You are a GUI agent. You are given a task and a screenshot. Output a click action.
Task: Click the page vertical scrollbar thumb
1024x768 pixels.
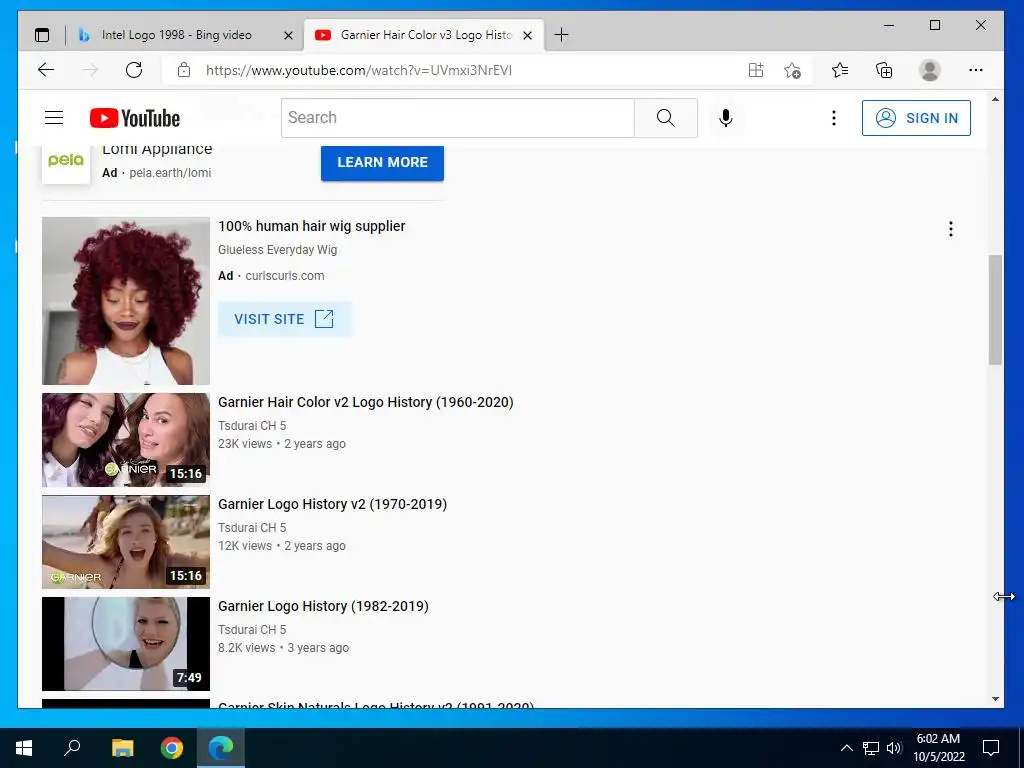[x=995, y=310]
